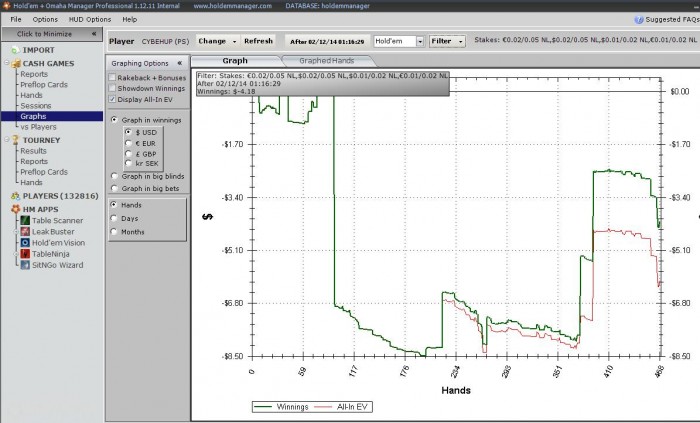Open tourney Results
Screen dimensions: 700x423
[x=33, y=151]
